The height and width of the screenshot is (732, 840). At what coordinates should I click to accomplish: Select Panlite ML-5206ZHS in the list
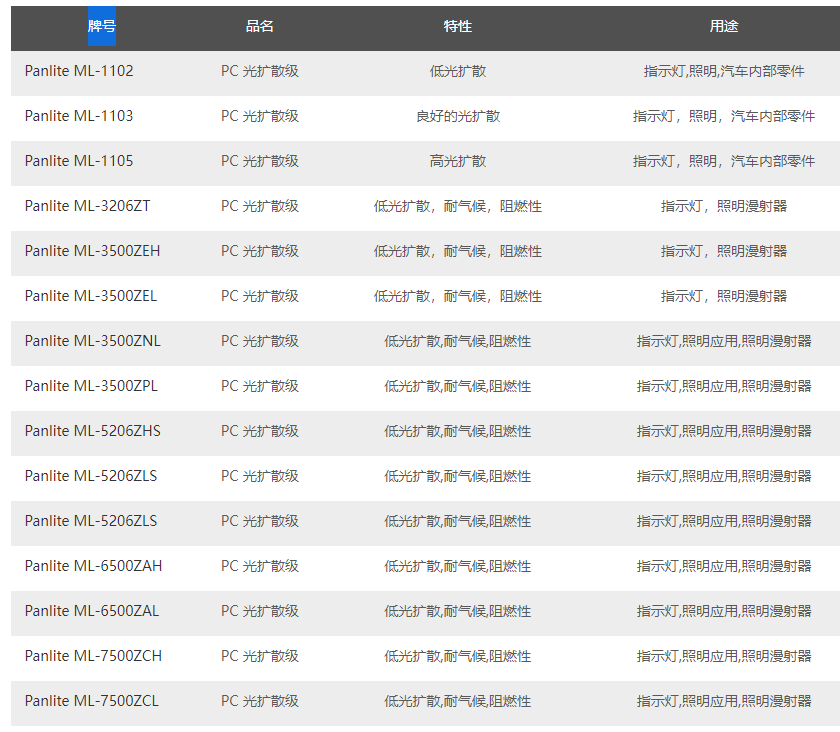click(x=92, y=431)
